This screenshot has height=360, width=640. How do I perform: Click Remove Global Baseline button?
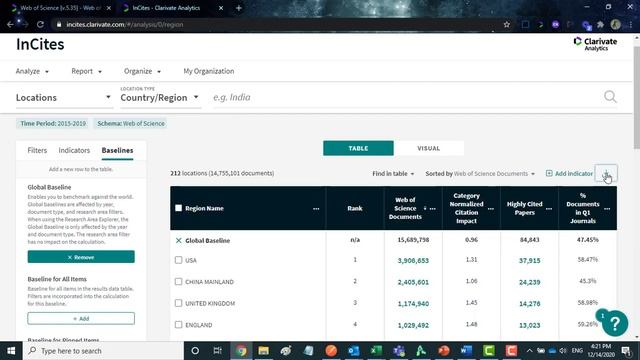tap(81, 257)
